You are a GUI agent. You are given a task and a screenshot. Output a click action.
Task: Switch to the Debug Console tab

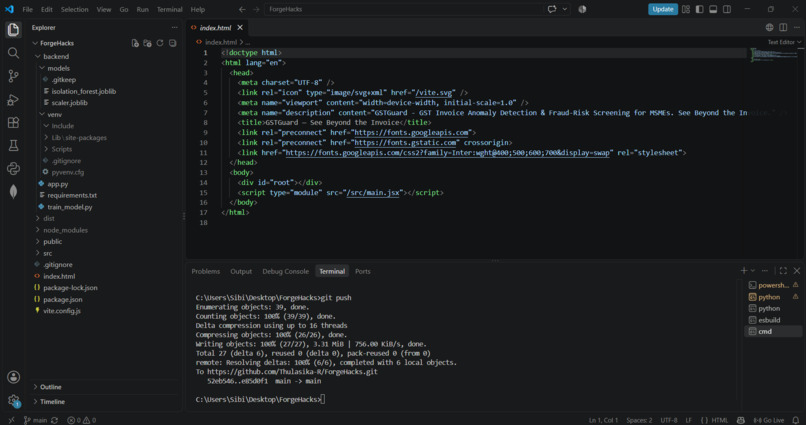coord(285,271)
